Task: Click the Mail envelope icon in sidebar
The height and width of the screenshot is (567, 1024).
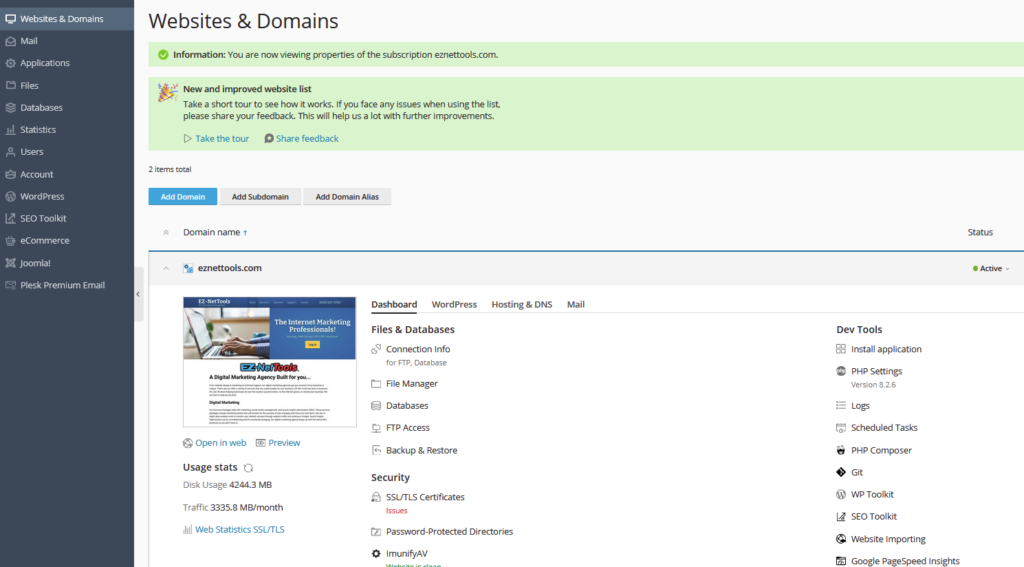Action: pyautogui.click(x=10, y=41)
